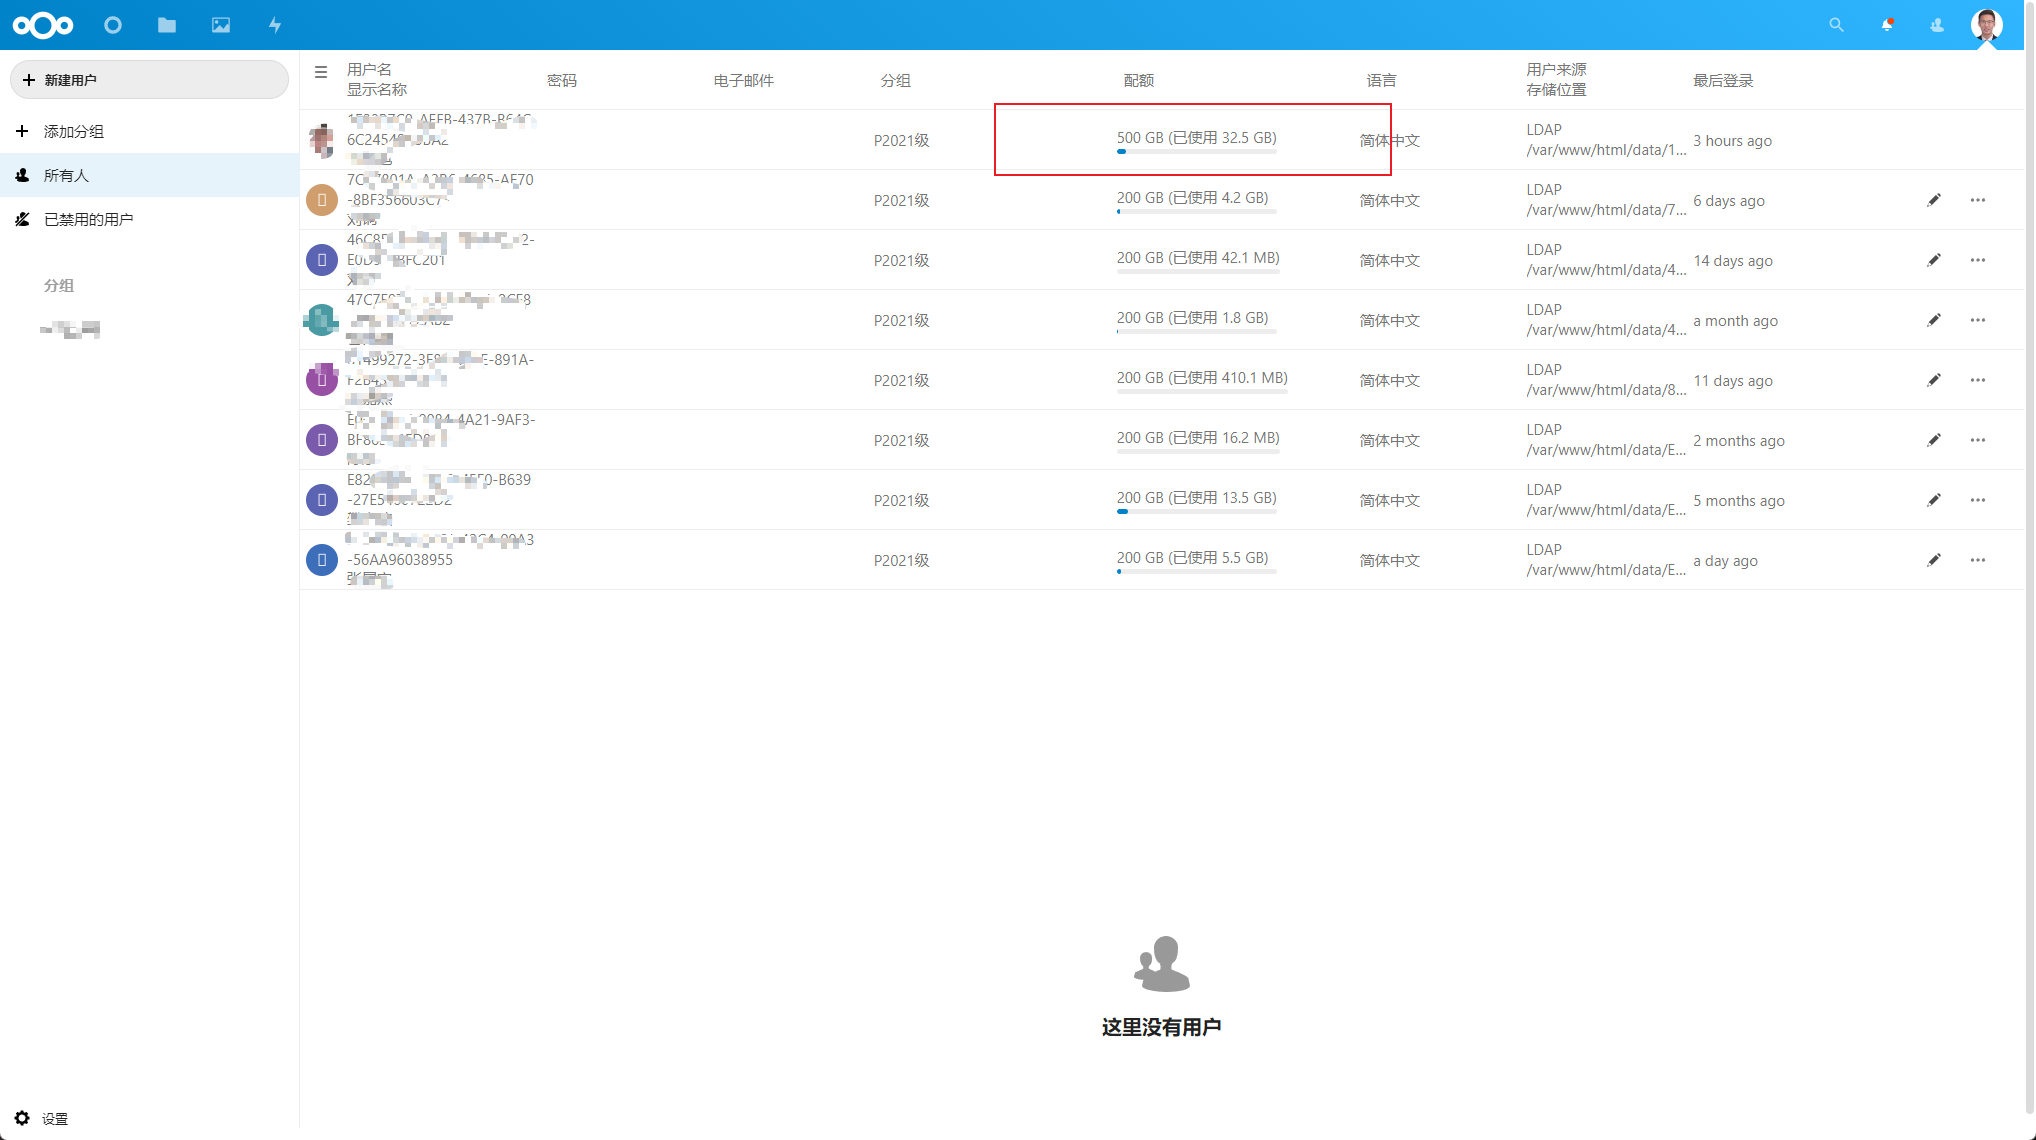The width and height of the screenshot is (2036, 1140).
Task: Click 添加分组 to add a group
Action: point(73,131)
